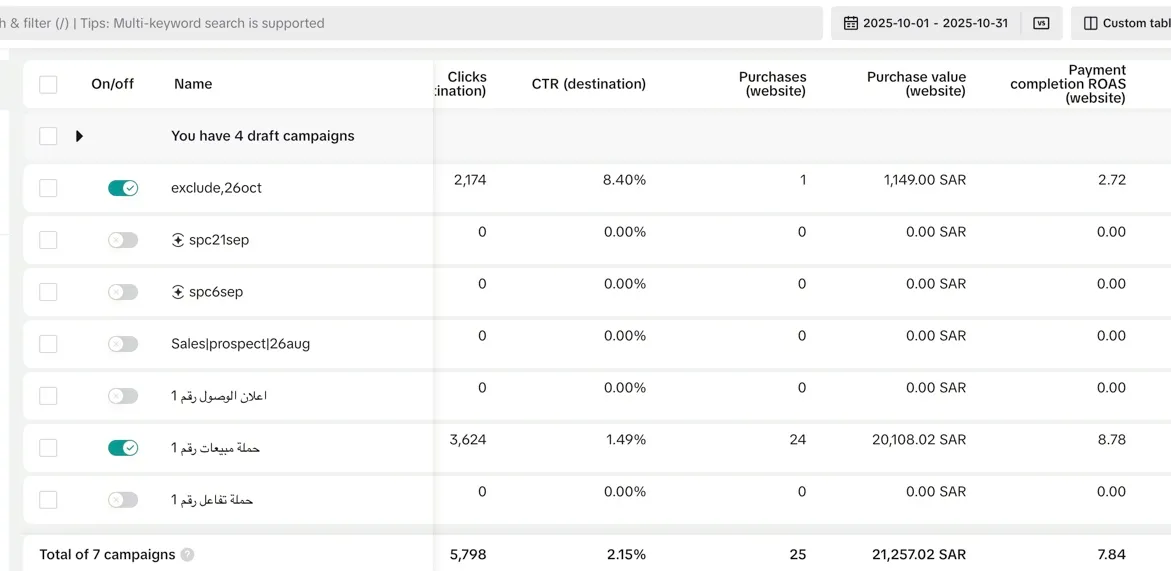1171x571 pixels.
Task: Open the حملة تفاعل رقم 1 campaign
Action: (x=212, y=499)
